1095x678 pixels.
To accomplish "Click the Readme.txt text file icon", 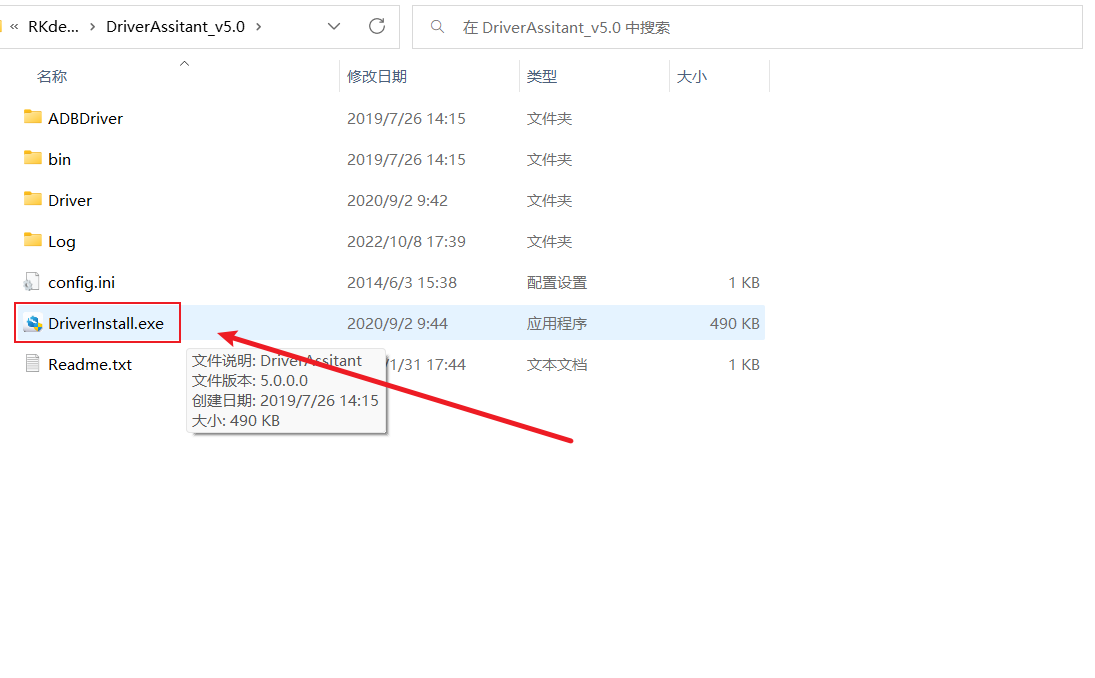I will (33, 364).
